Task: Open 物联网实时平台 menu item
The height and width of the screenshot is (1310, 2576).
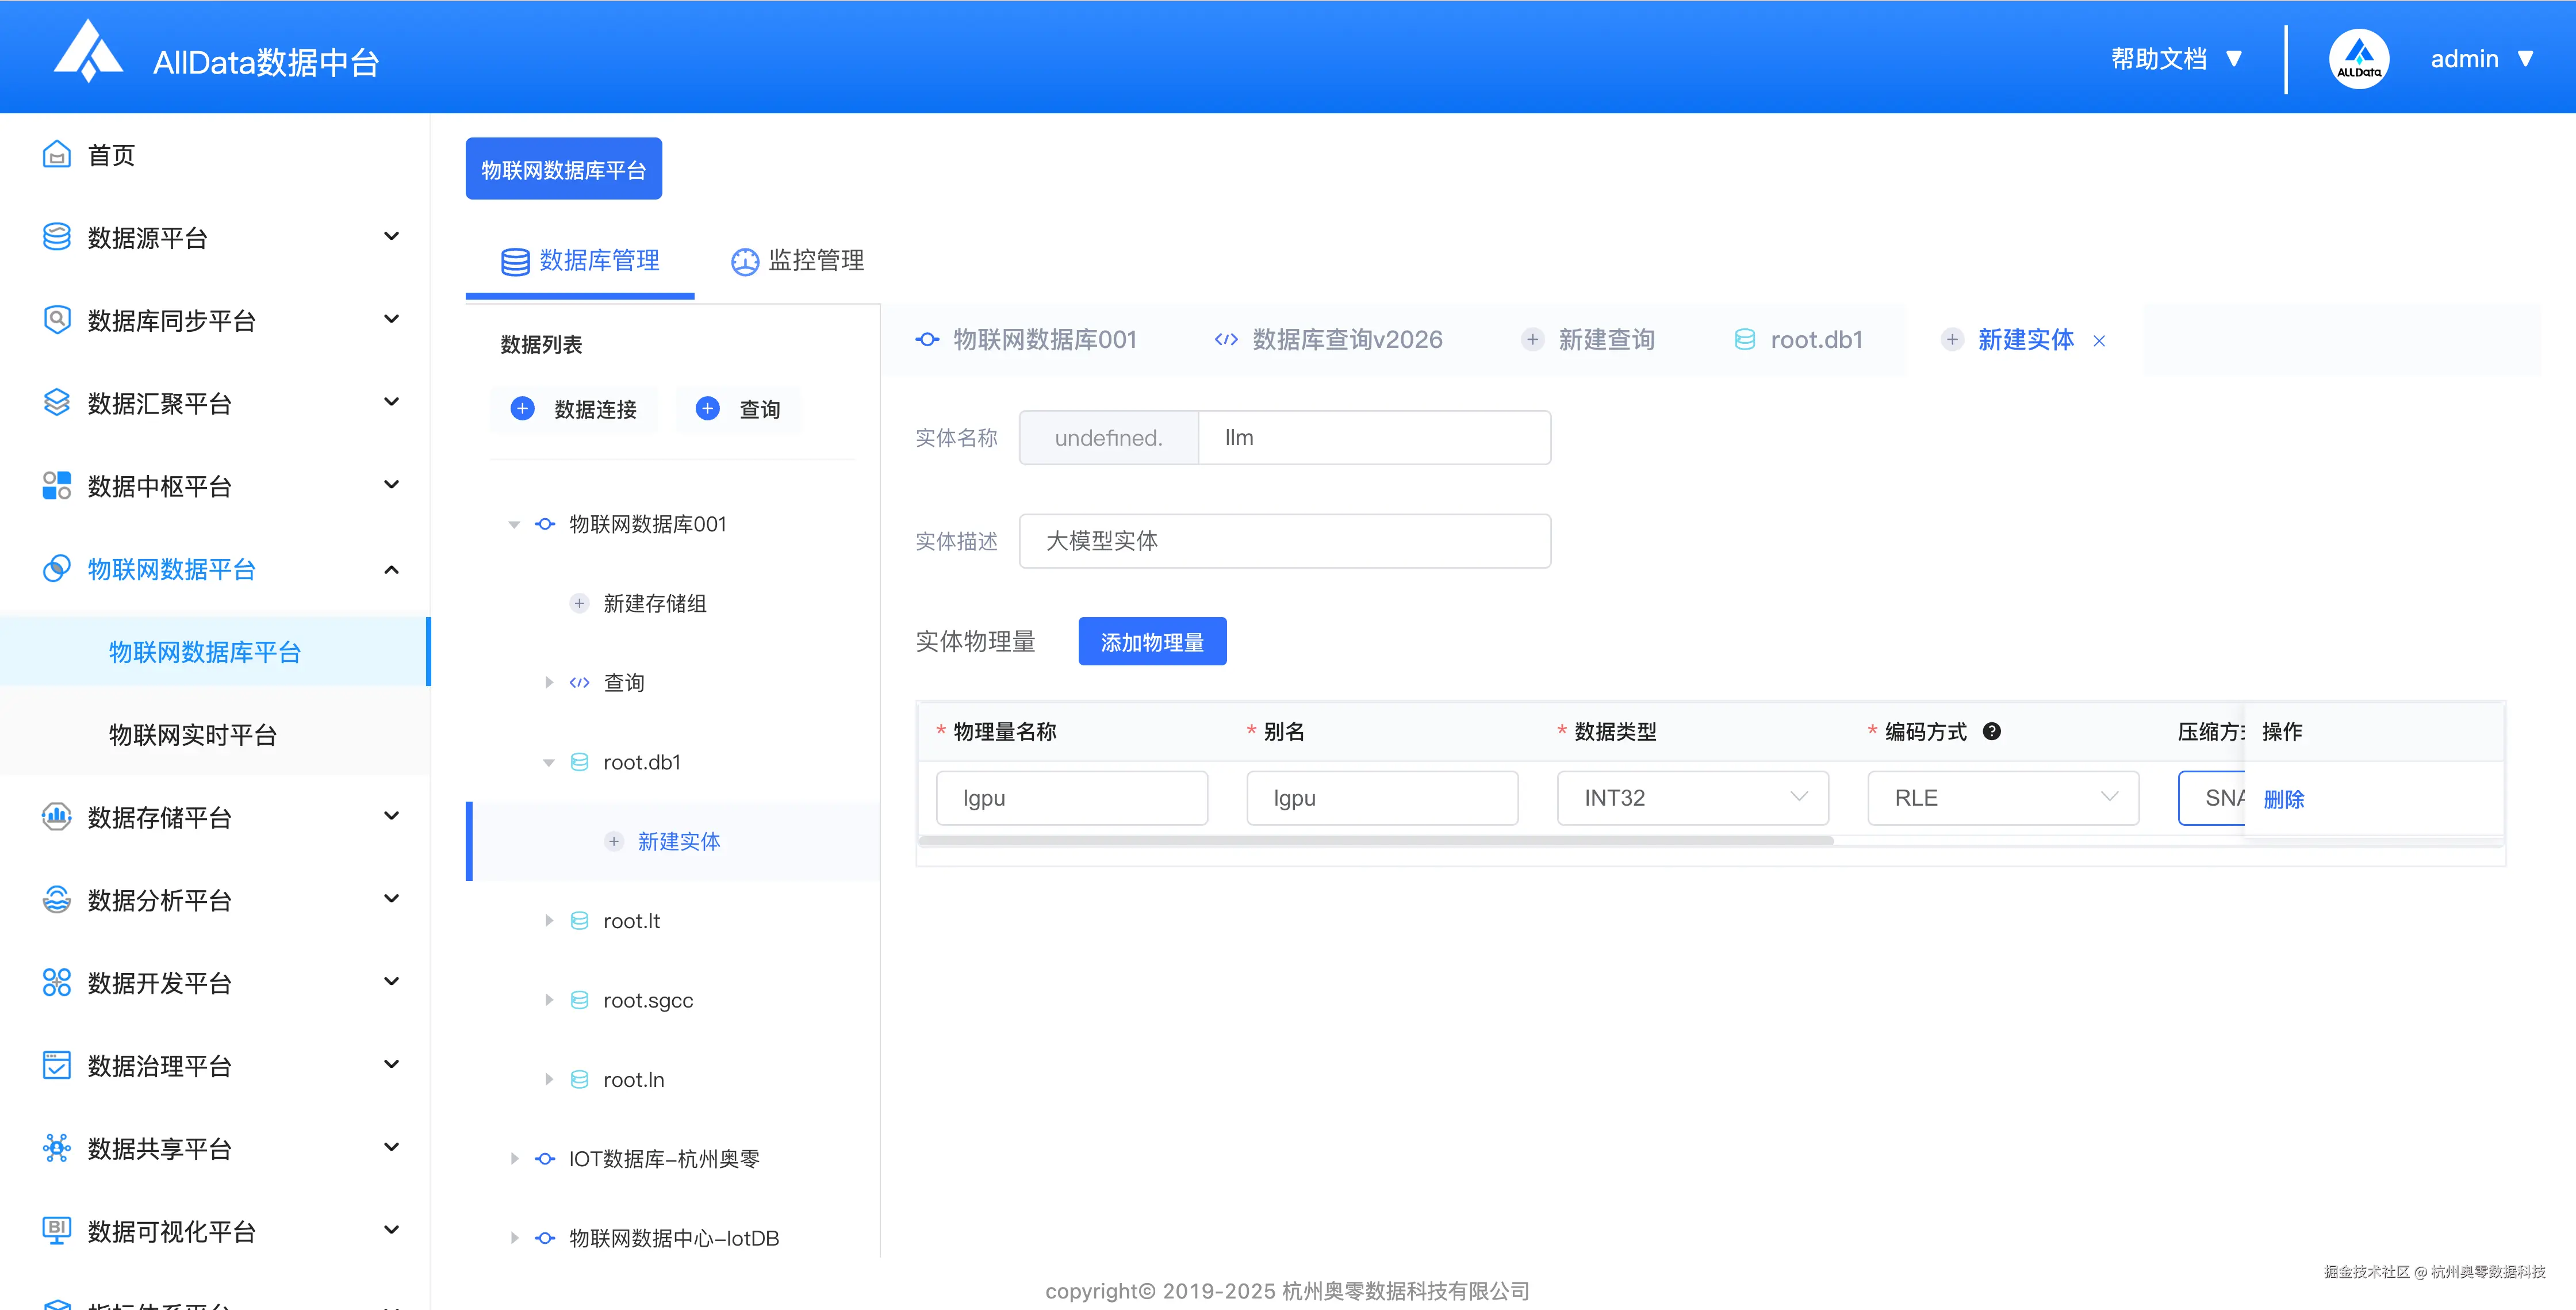Action: (193, 735)
